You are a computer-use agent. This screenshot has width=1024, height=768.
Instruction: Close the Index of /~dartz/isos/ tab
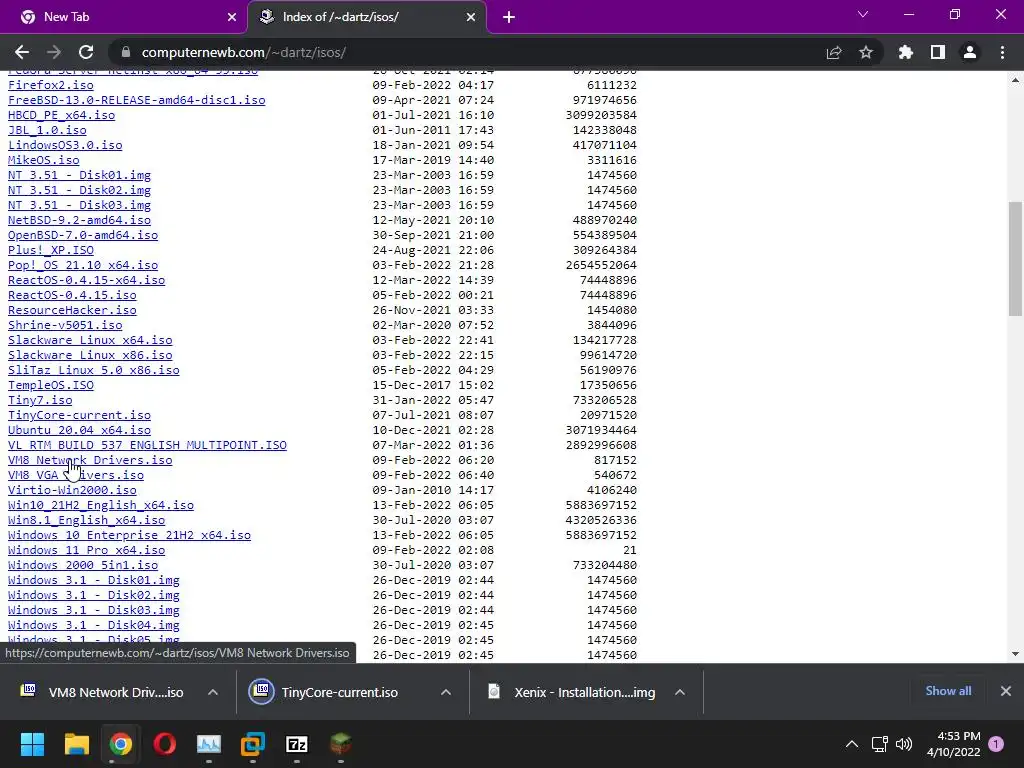(471, 17)
